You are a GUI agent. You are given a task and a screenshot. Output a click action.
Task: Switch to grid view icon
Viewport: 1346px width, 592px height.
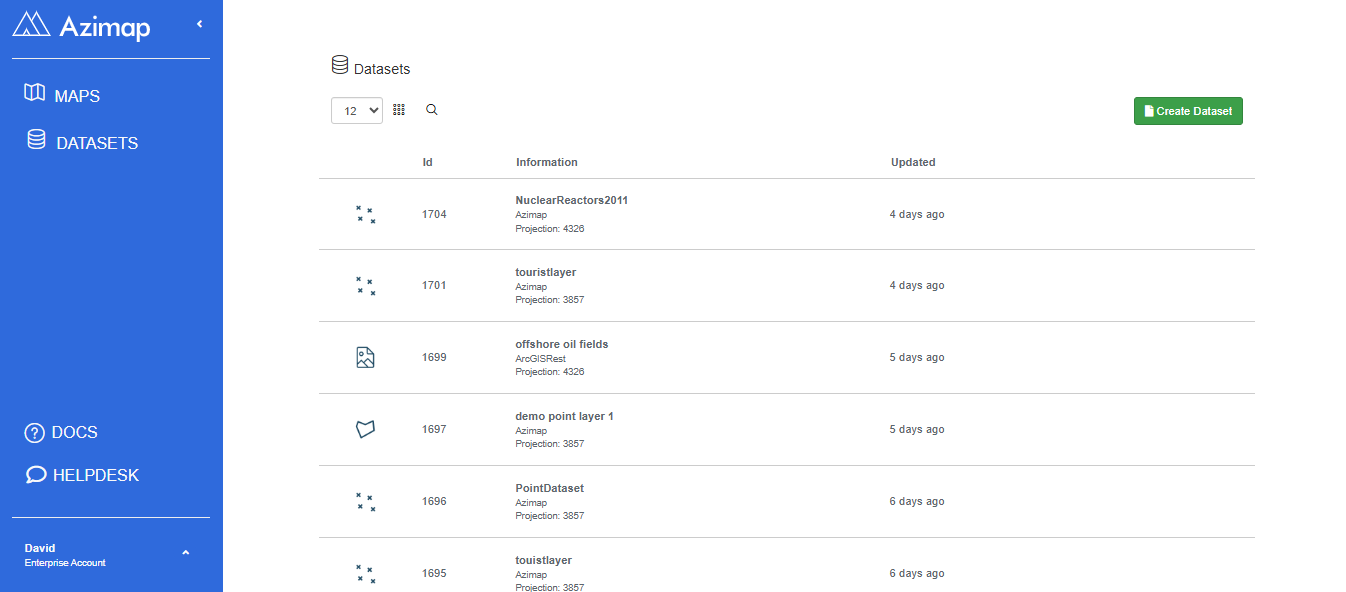[x=399, y=110]
